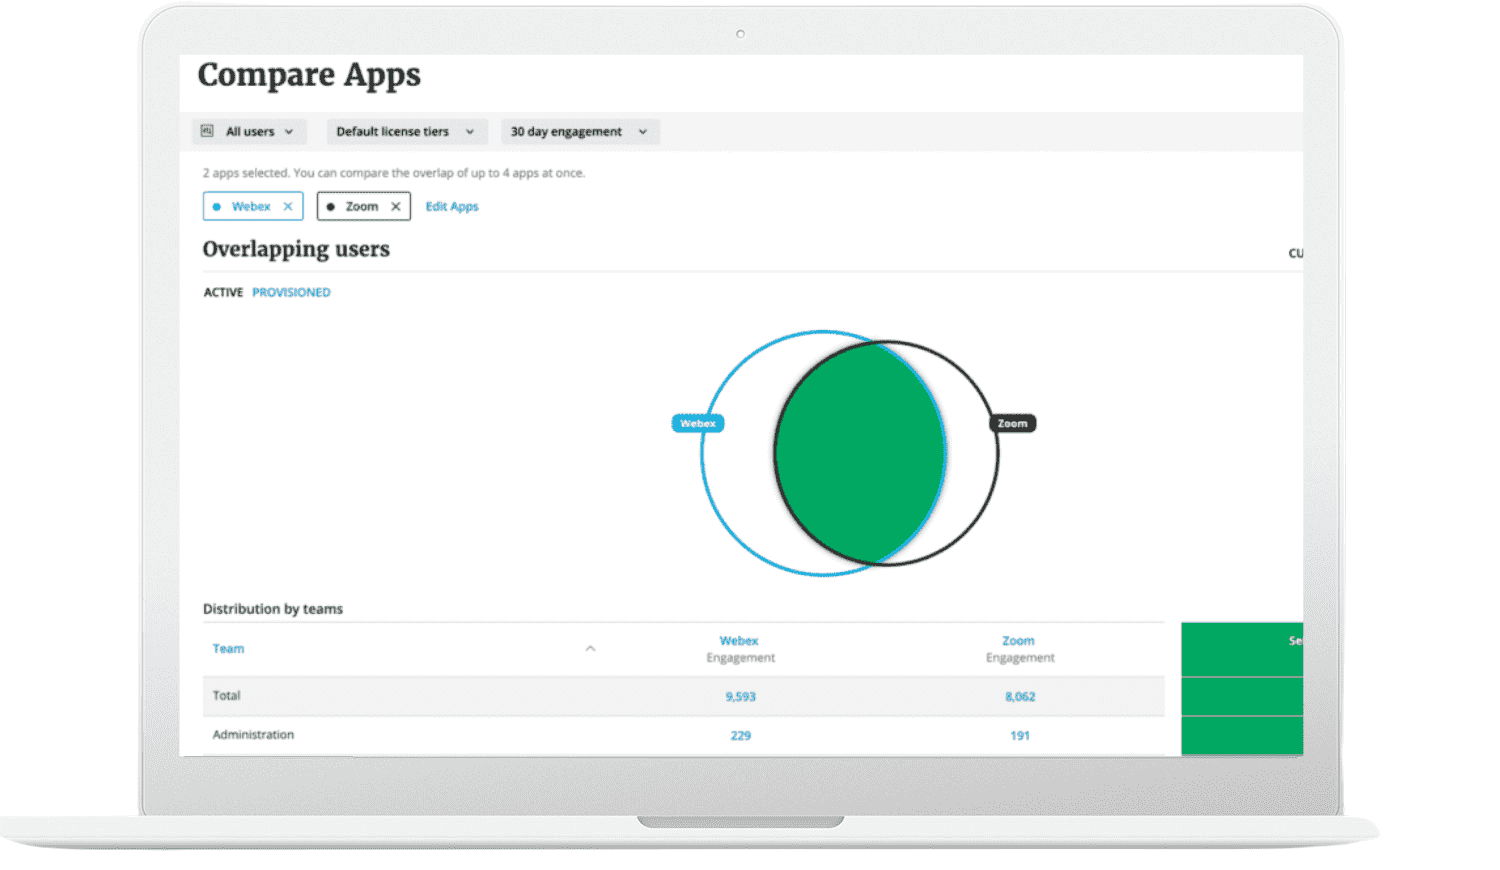Remove the Zoom app chip with X
Viewport: 1500px width, 870px height.
pos(396,207)
